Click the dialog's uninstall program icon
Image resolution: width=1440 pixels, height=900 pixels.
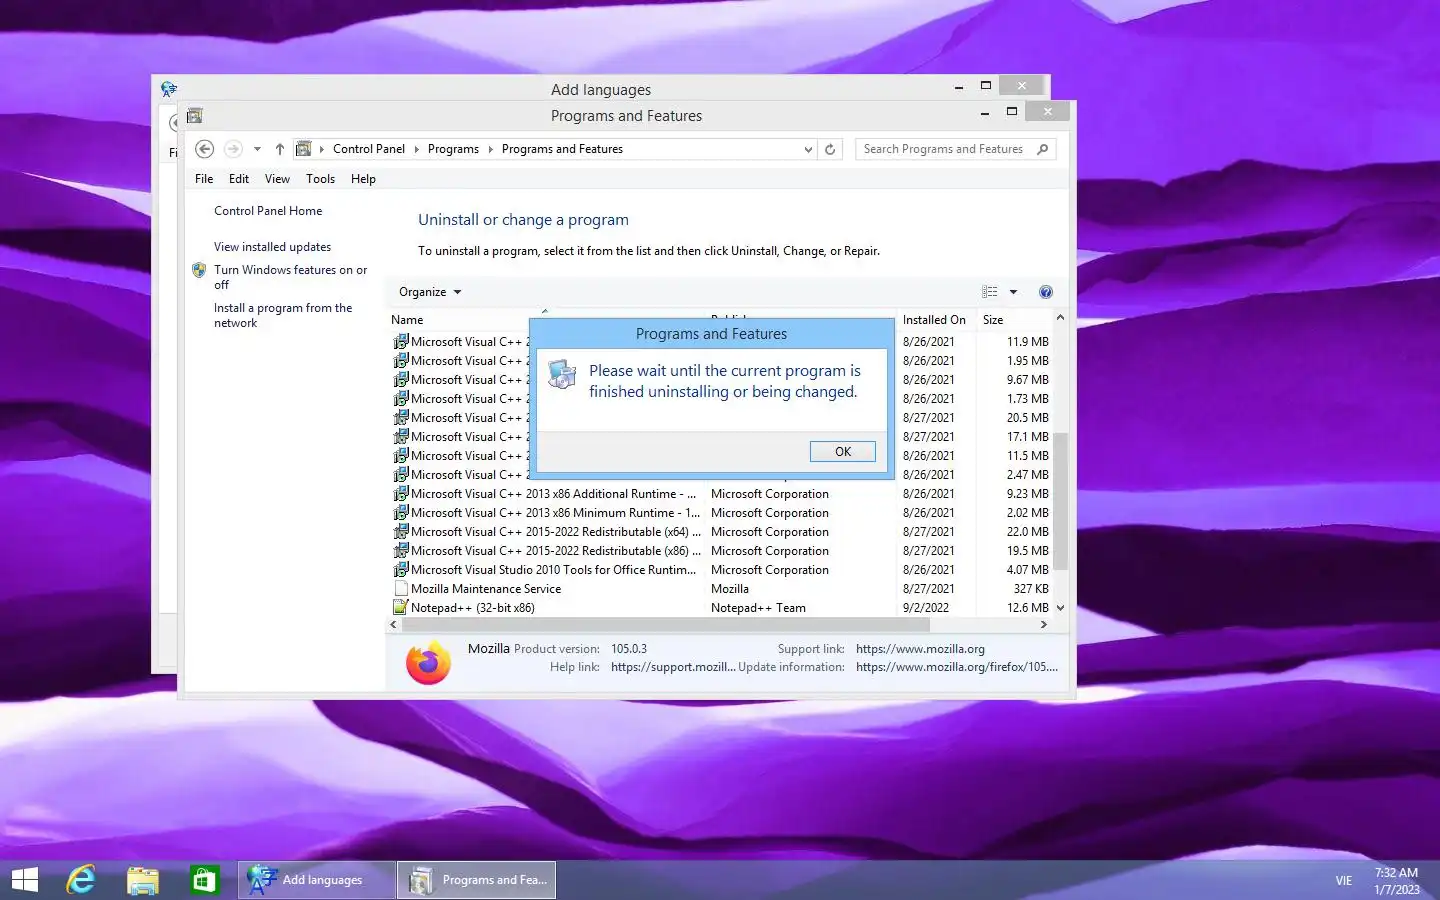tap(562, 374)
